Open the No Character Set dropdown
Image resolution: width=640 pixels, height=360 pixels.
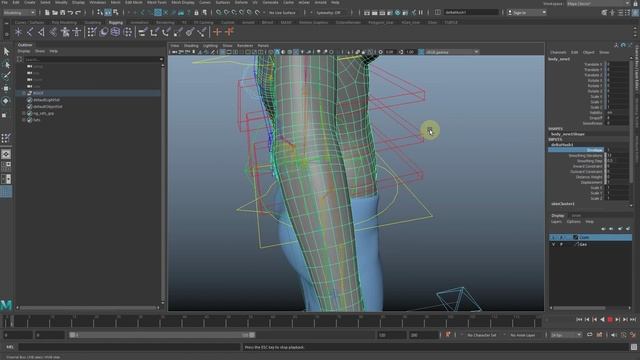[483, 335]
